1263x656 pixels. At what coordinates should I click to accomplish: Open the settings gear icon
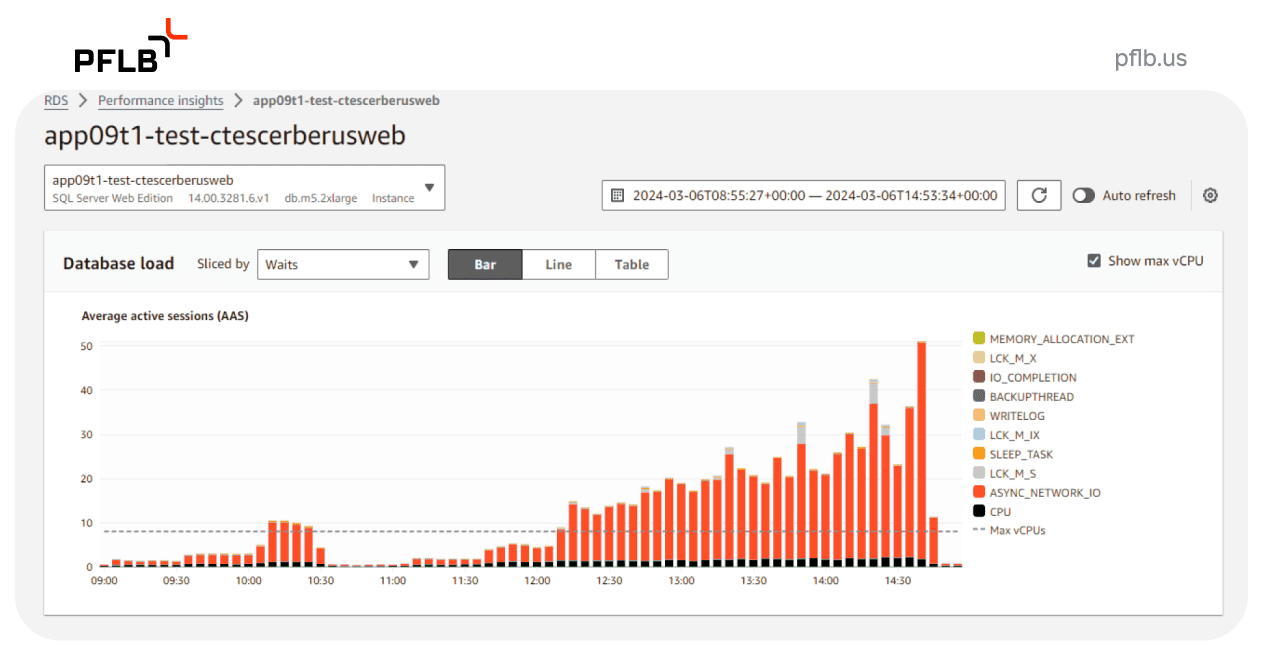[x=1210, y=195]
